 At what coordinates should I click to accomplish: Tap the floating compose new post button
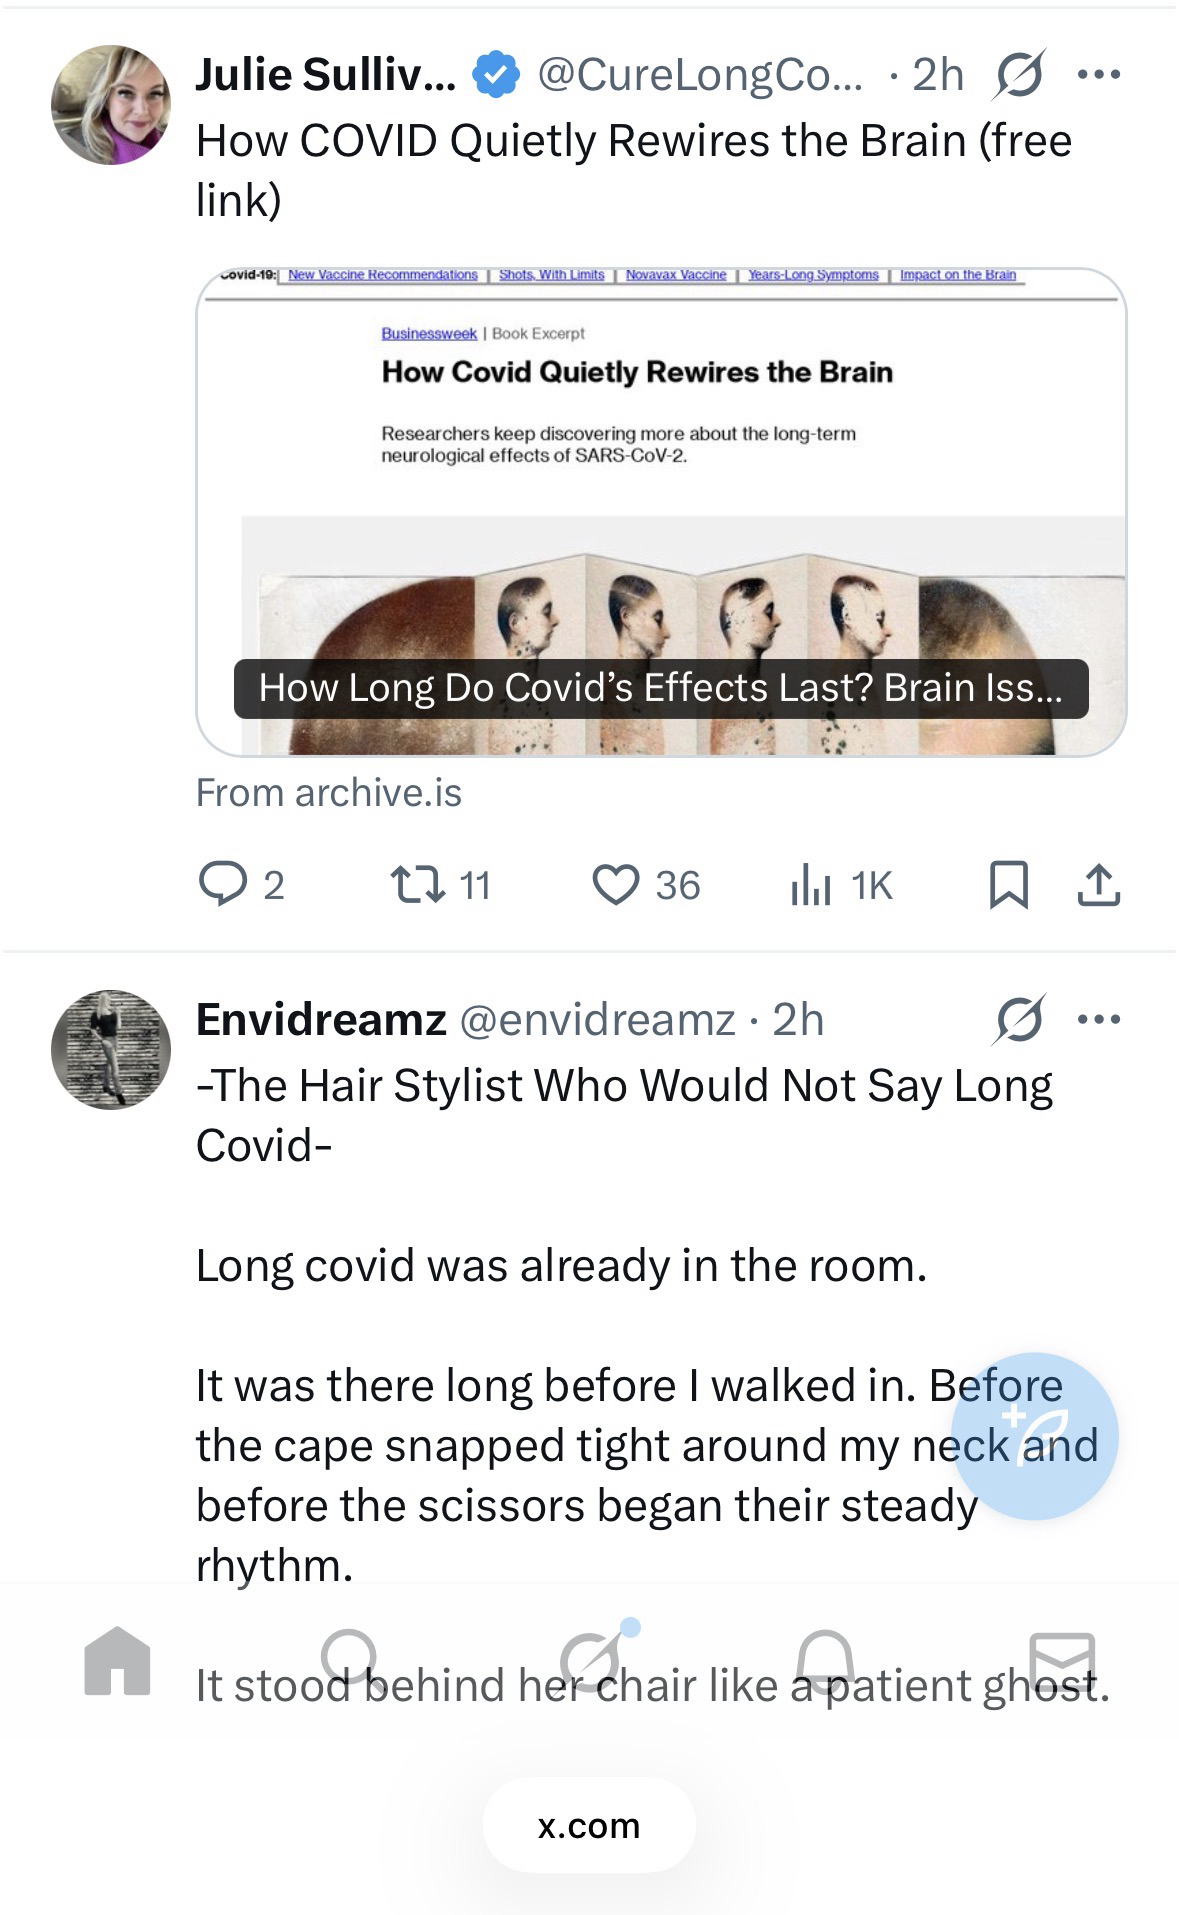click(1034, 1436)
